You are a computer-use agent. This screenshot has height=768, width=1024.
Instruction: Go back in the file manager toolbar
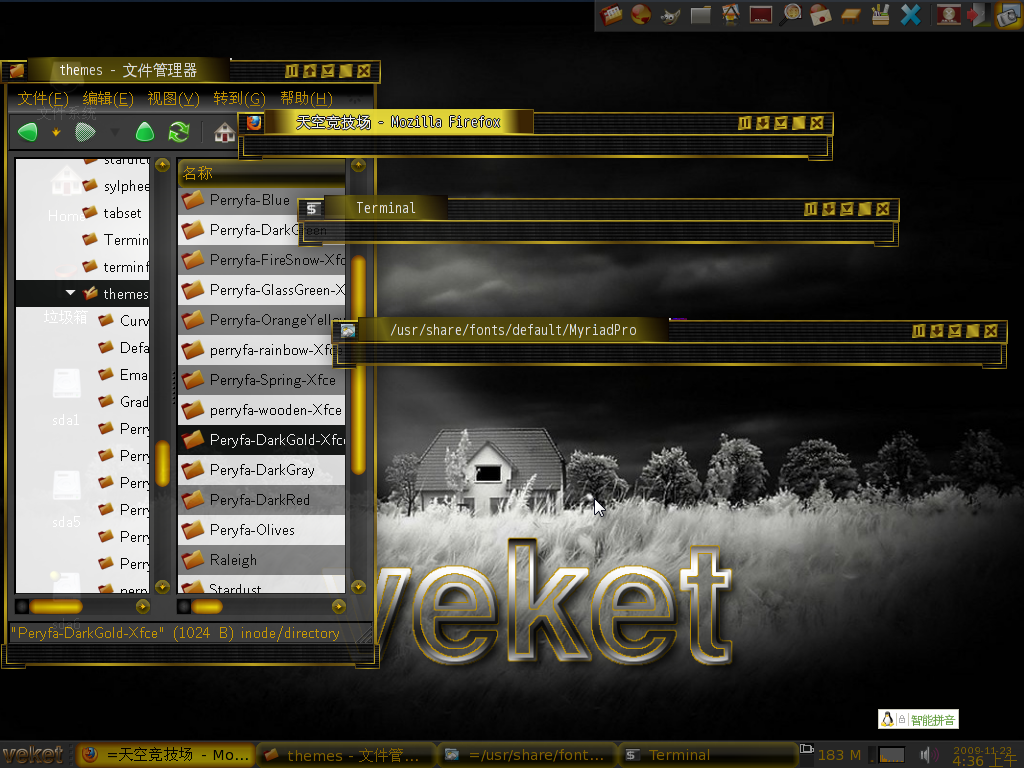[x=27, y=133]
